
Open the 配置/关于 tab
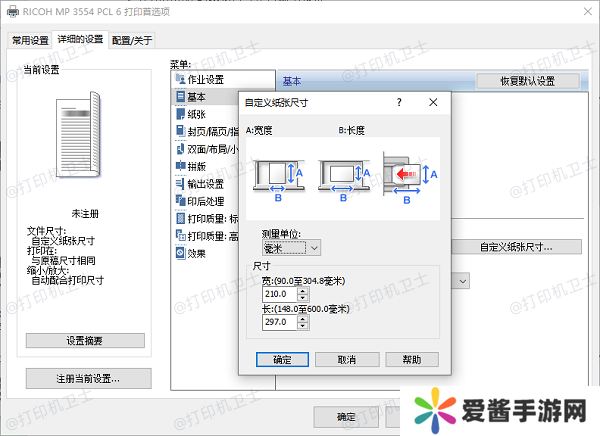click(x=132, y=40)
